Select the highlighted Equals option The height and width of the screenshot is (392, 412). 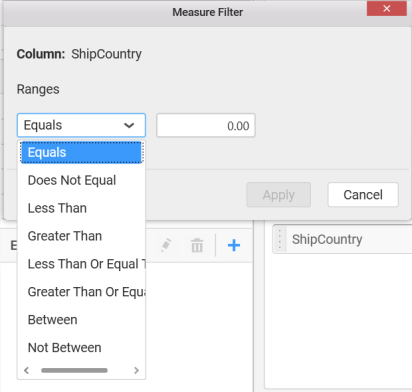(81, 152)
